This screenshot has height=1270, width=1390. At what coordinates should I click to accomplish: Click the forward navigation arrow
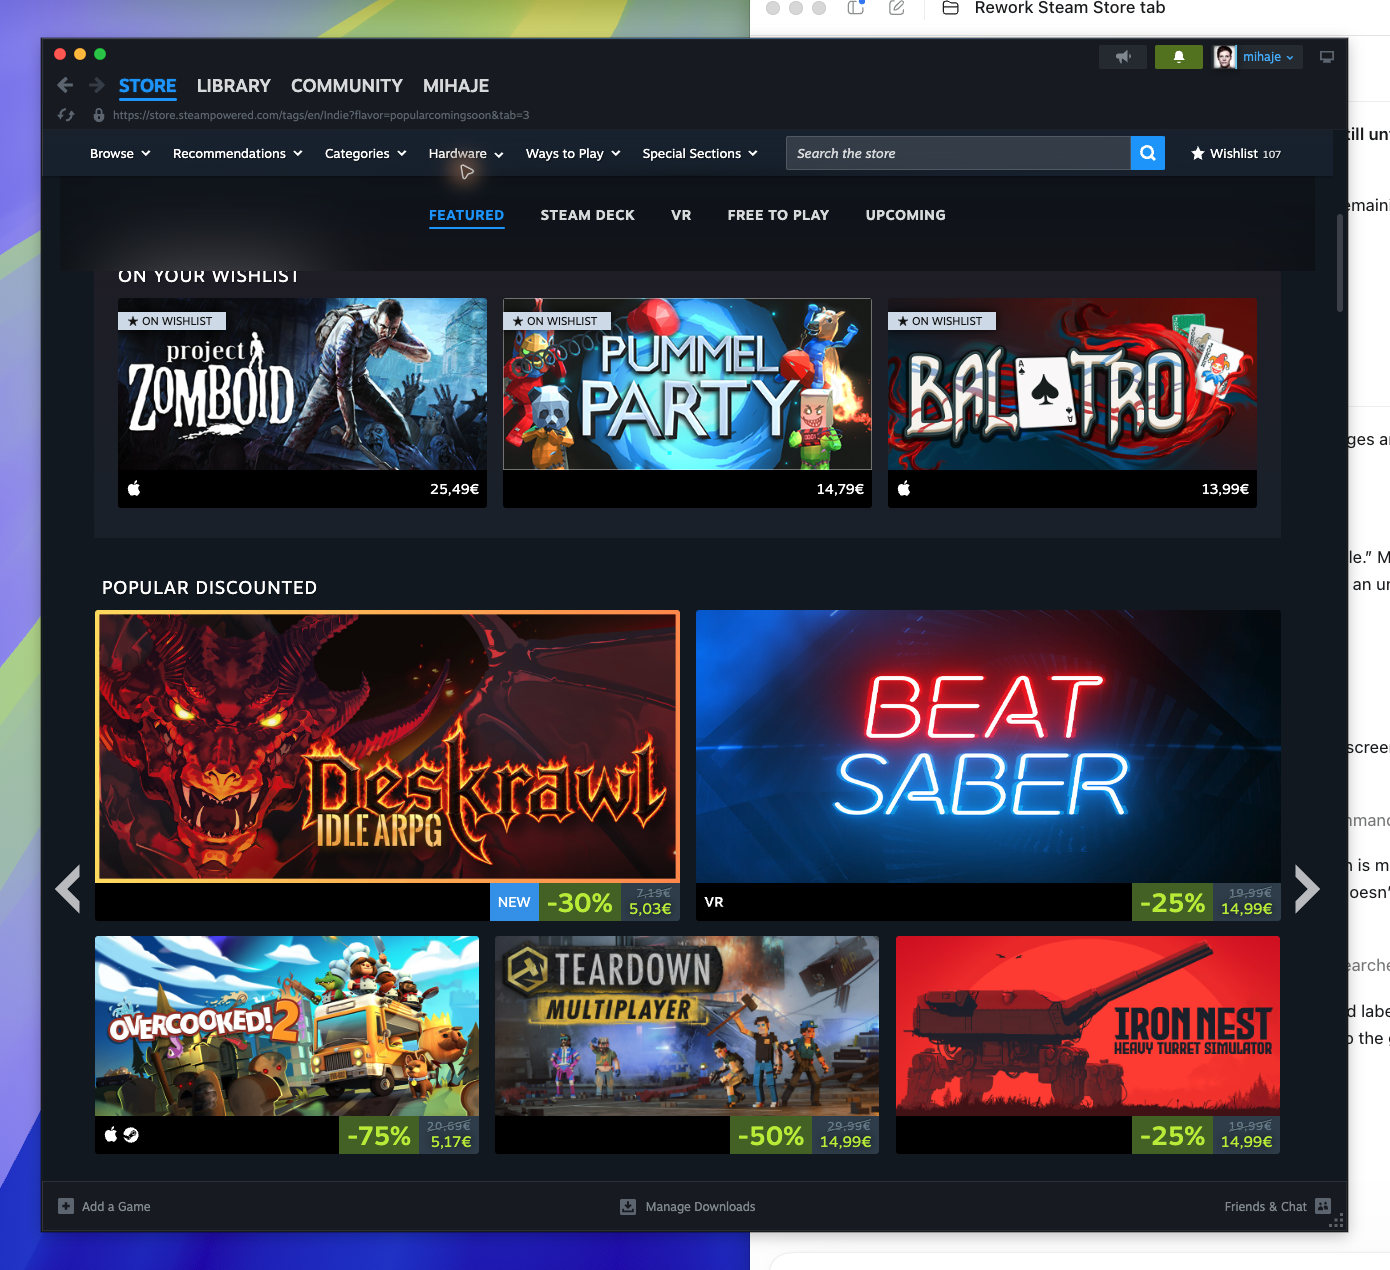tap(97, 85)
